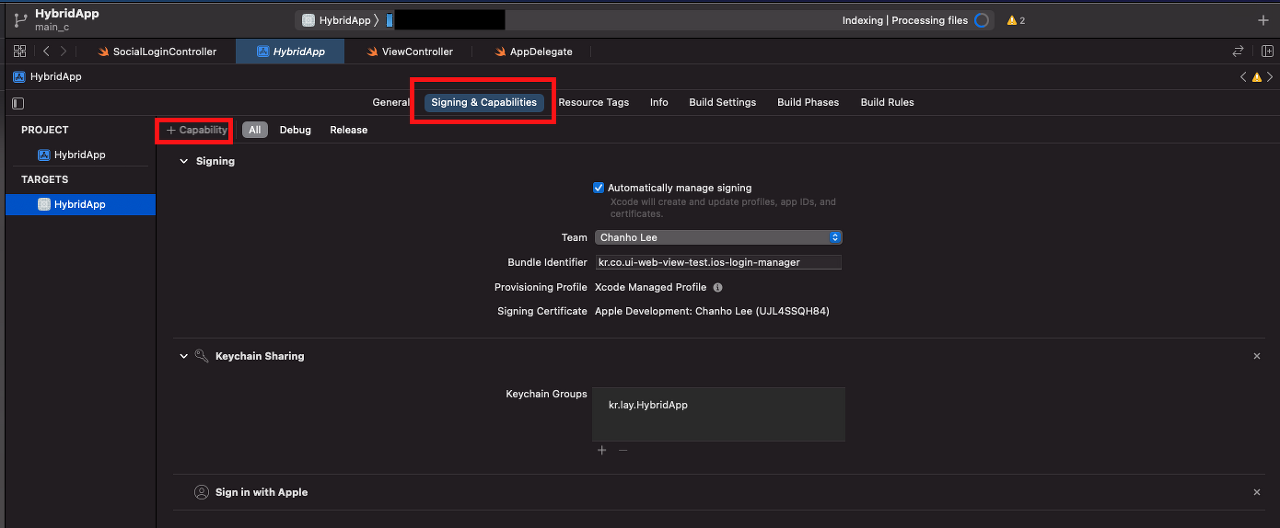Open the related items grid menu
Screen dimensions: 1280x528
point(20,51)
